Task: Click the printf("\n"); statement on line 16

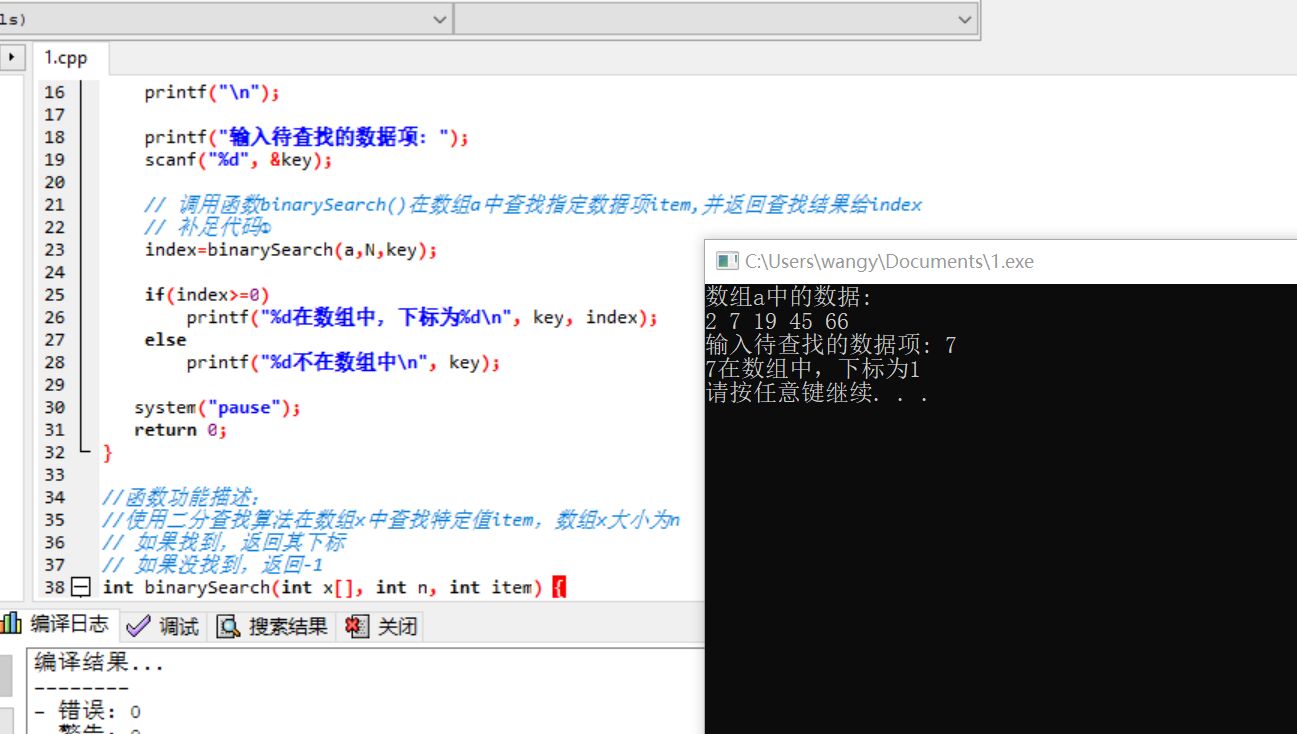Action: tap(212, 92)
